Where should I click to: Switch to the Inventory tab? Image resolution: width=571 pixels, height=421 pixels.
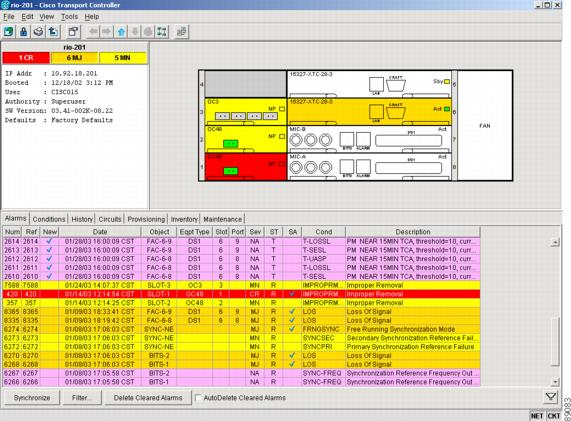184,219
